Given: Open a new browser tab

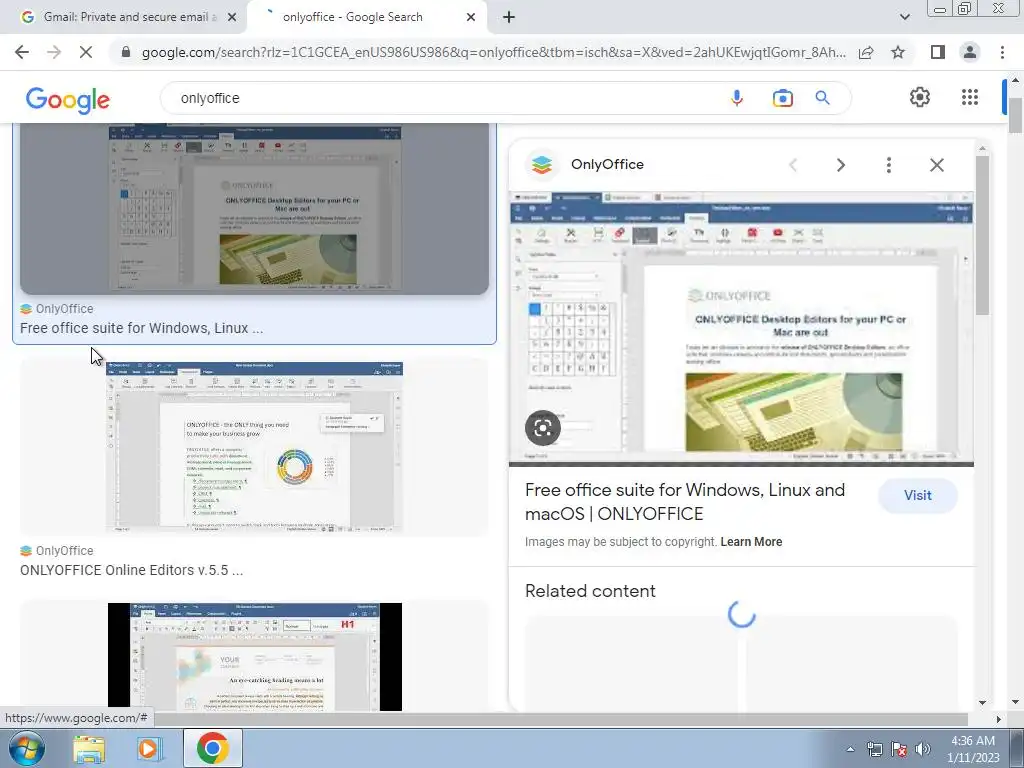Looking at the screenshot, I should (x=509, y=18).
